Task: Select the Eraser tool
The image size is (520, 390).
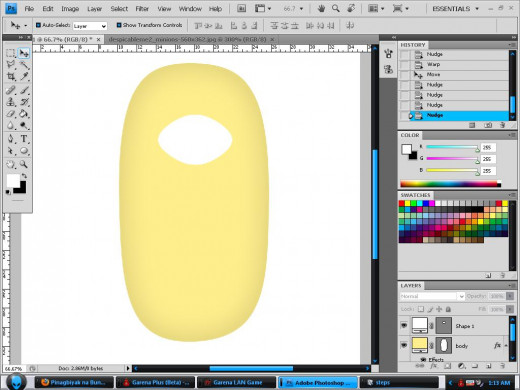Action: pos(11,114)
